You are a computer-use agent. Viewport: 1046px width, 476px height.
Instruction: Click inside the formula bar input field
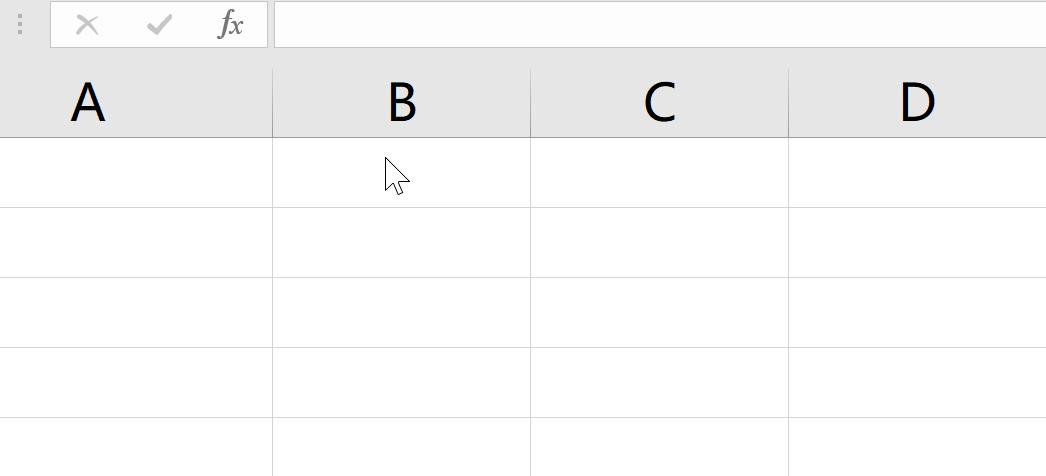(x=658, y=25)
